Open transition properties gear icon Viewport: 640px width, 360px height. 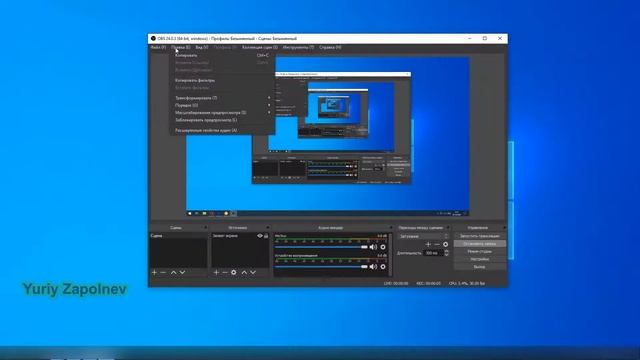coord(446,244)
